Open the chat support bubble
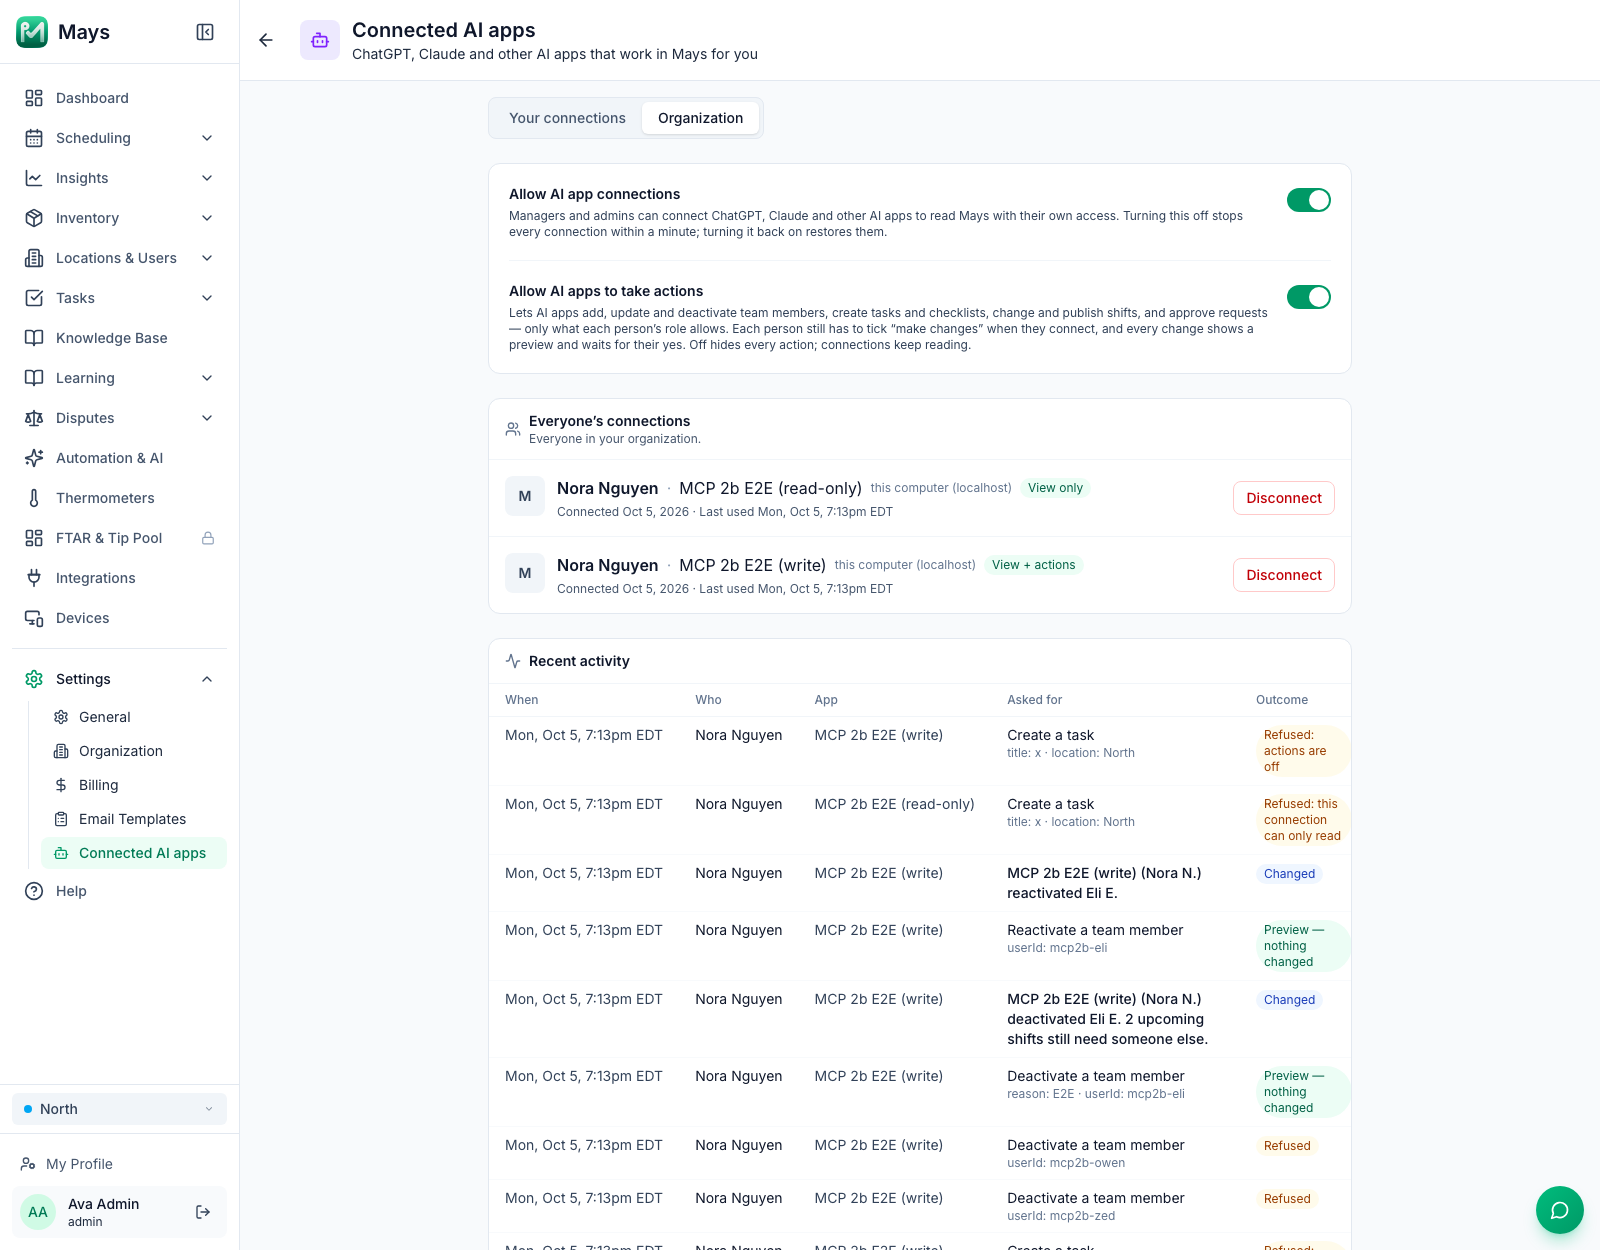 coord(1560,1210)
